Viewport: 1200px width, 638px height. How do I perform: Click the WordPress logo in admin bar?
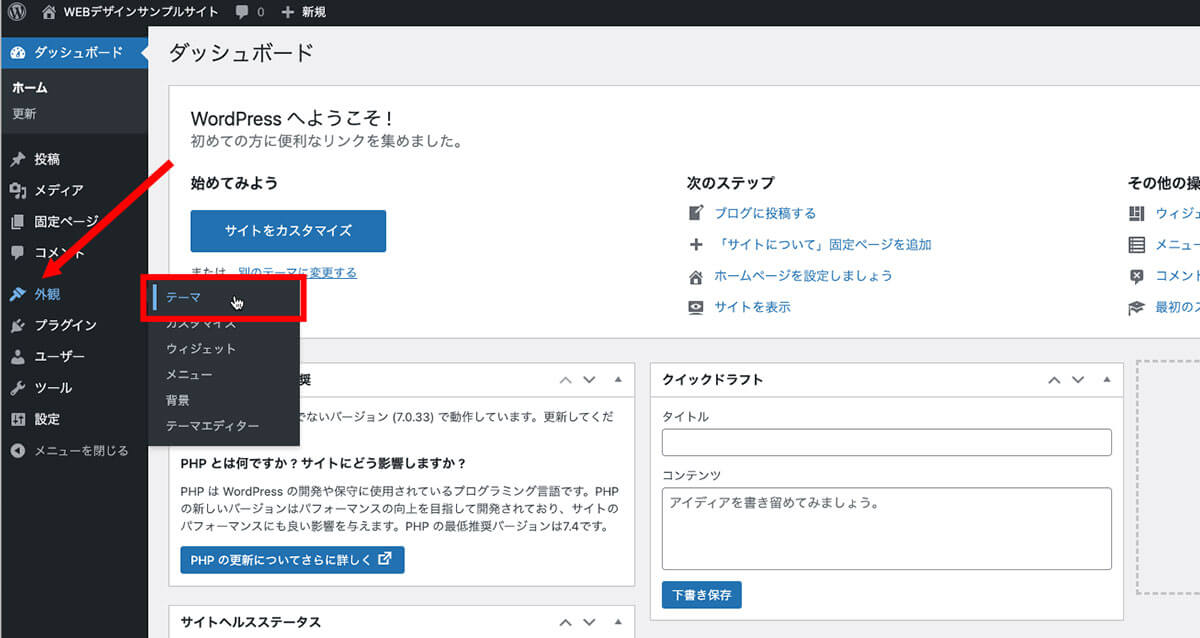(x=17, y=12)
